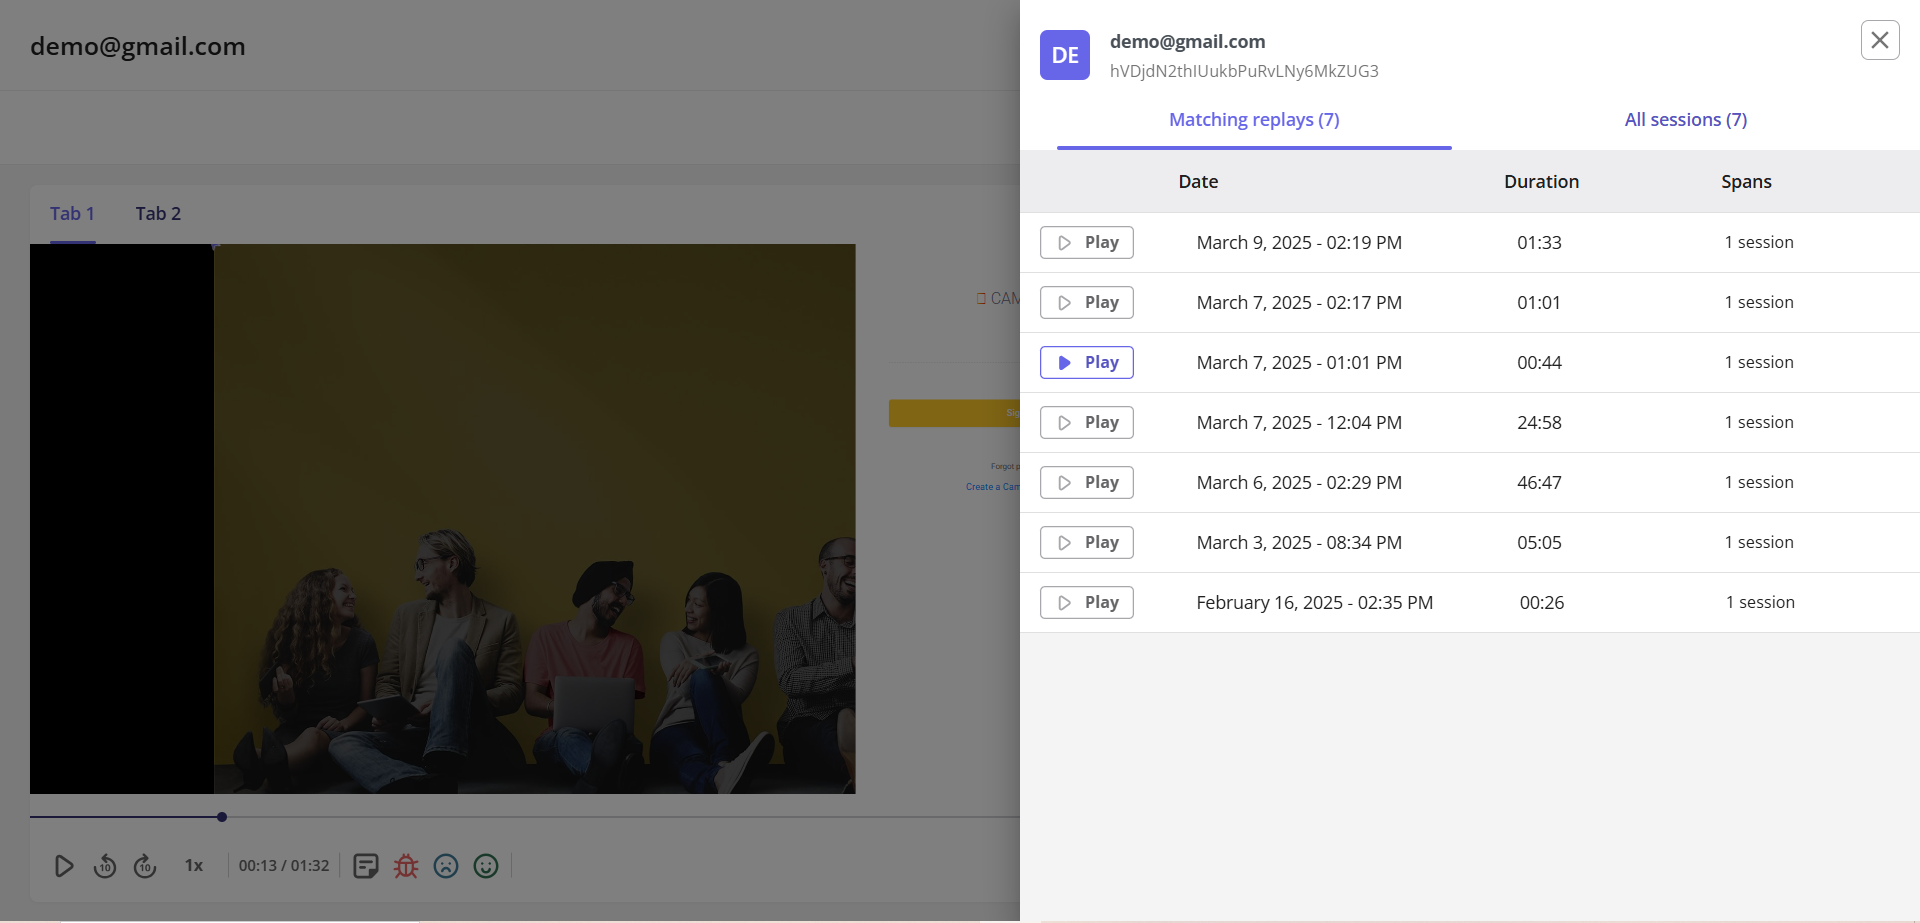Play the February 16, 2025 replay
Screen dimensions: 1920x923
[x=1086, y=602]
